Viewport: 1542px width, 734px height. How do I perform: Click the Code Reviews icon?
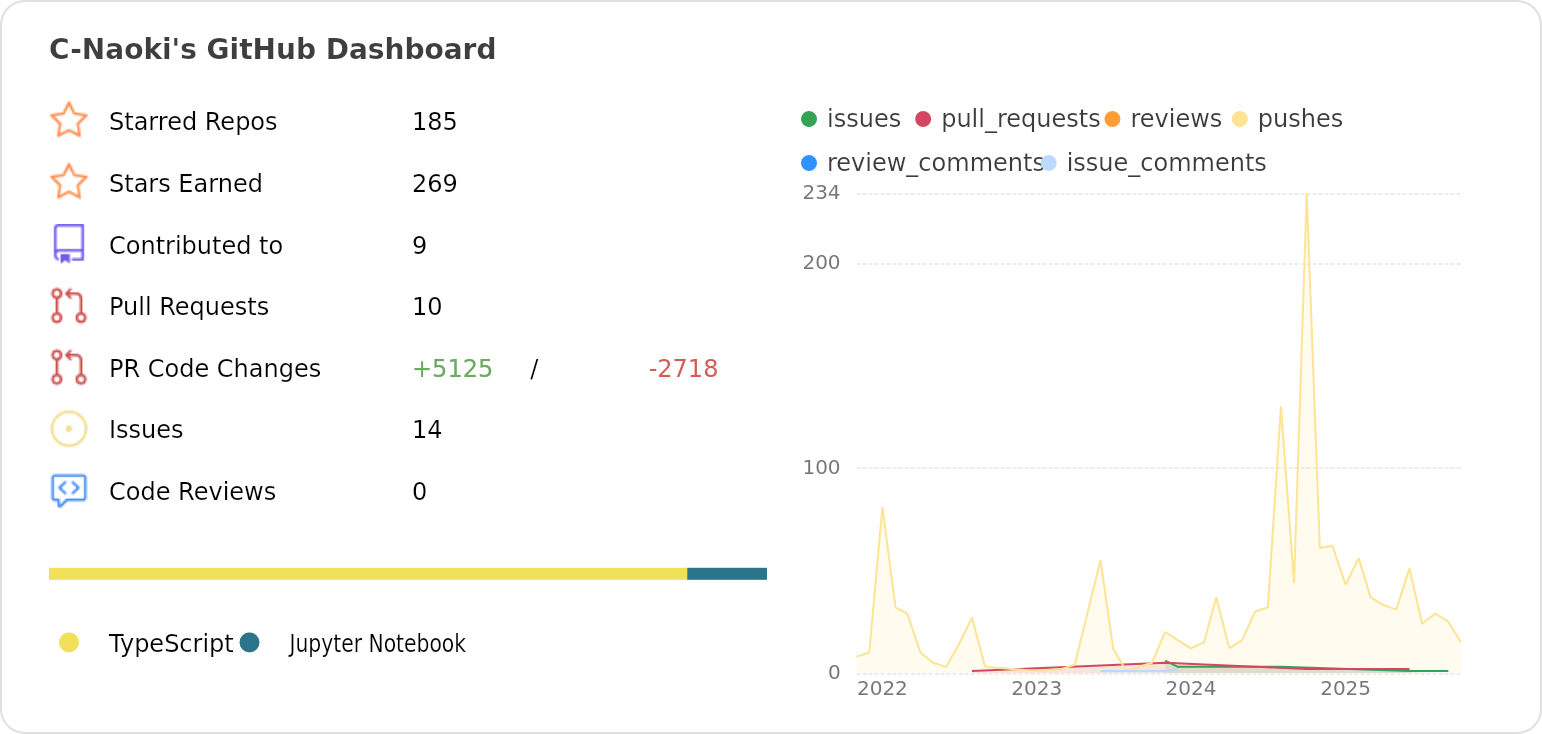69,491
